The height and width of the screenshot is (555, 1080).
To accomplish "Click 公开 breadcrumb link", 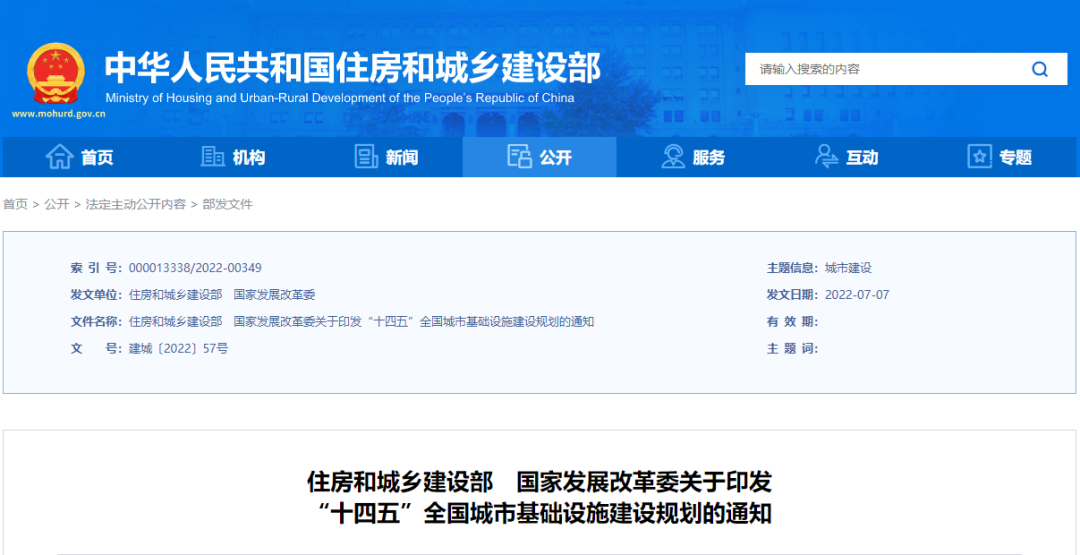I will coord(56,204).
